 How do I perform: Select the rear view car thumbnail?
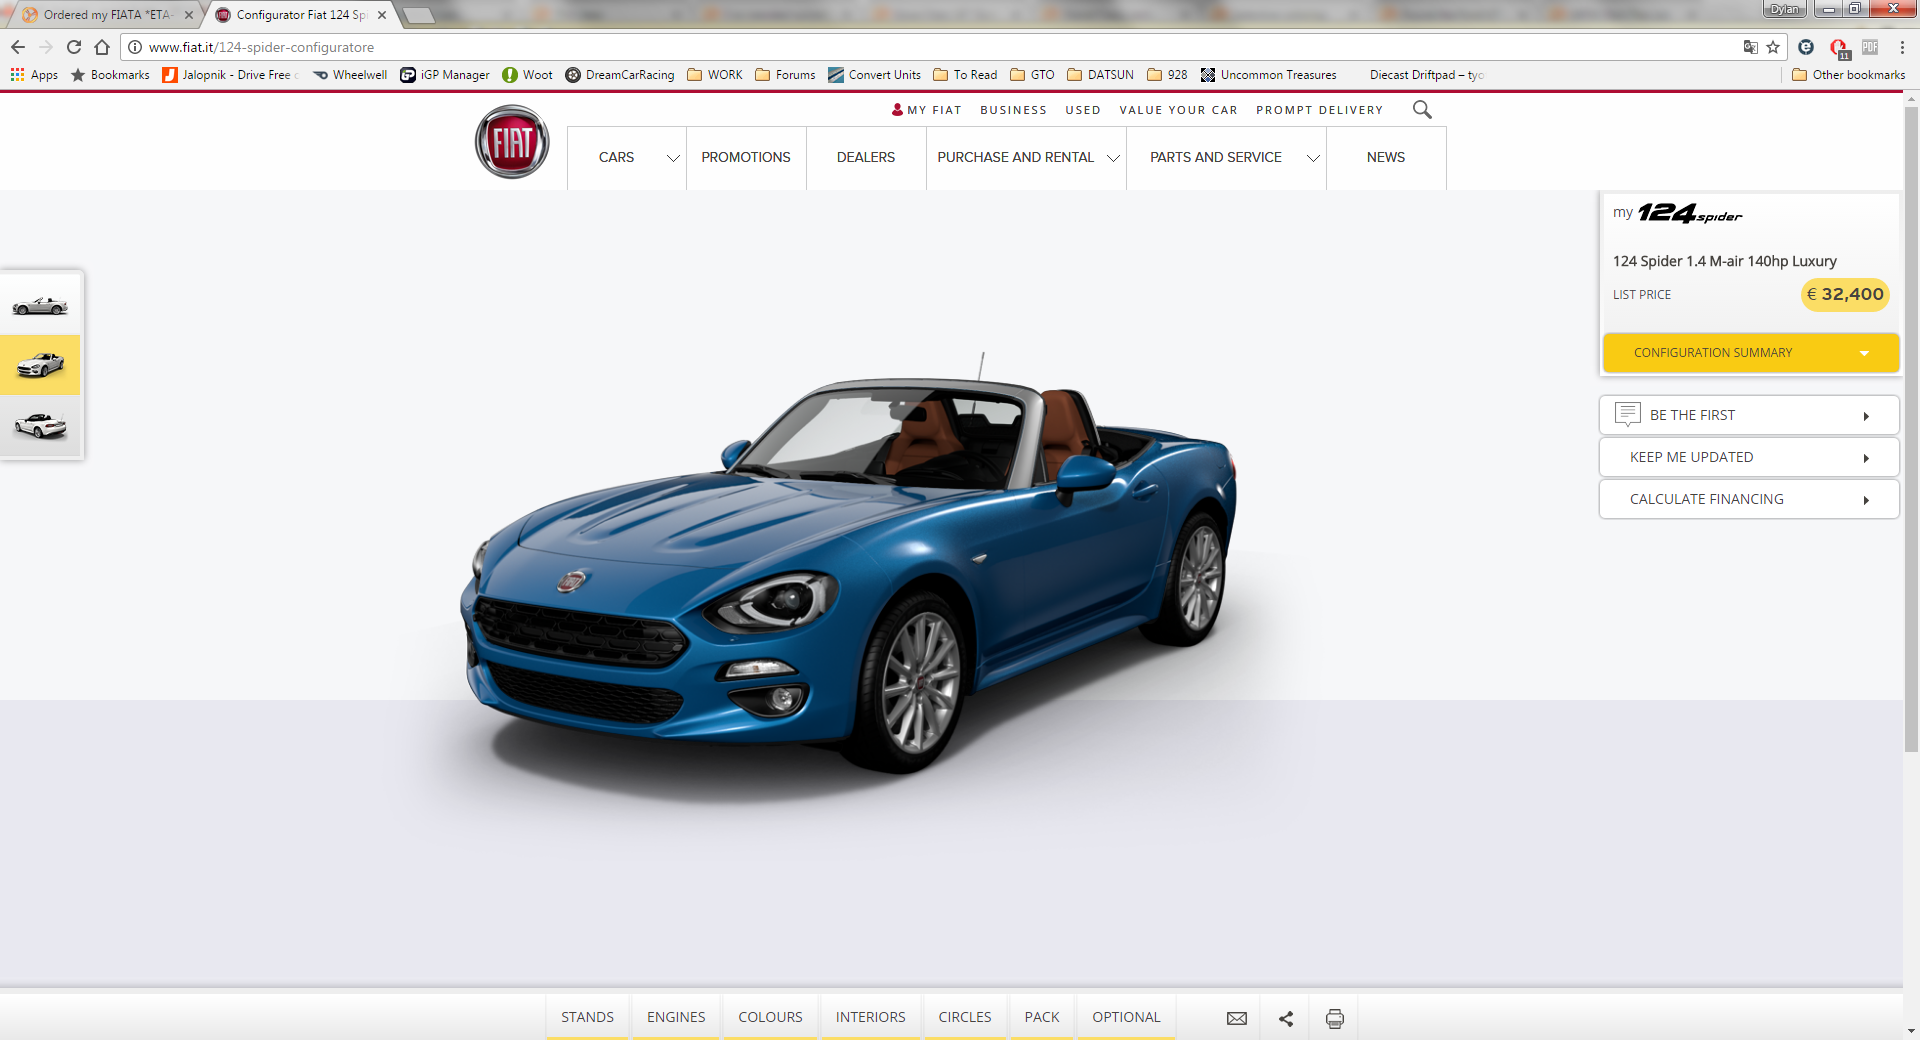pos(40,426)
